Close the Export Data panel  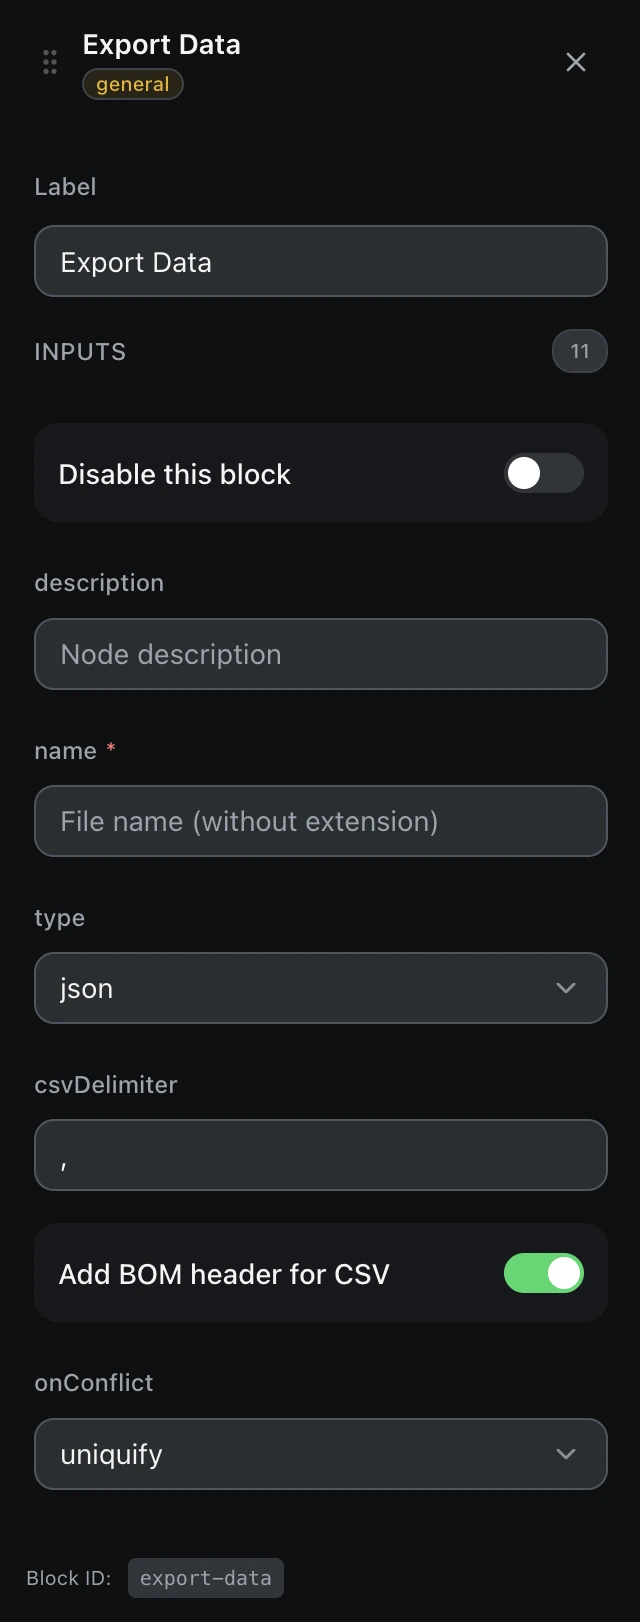pos(576,62)
